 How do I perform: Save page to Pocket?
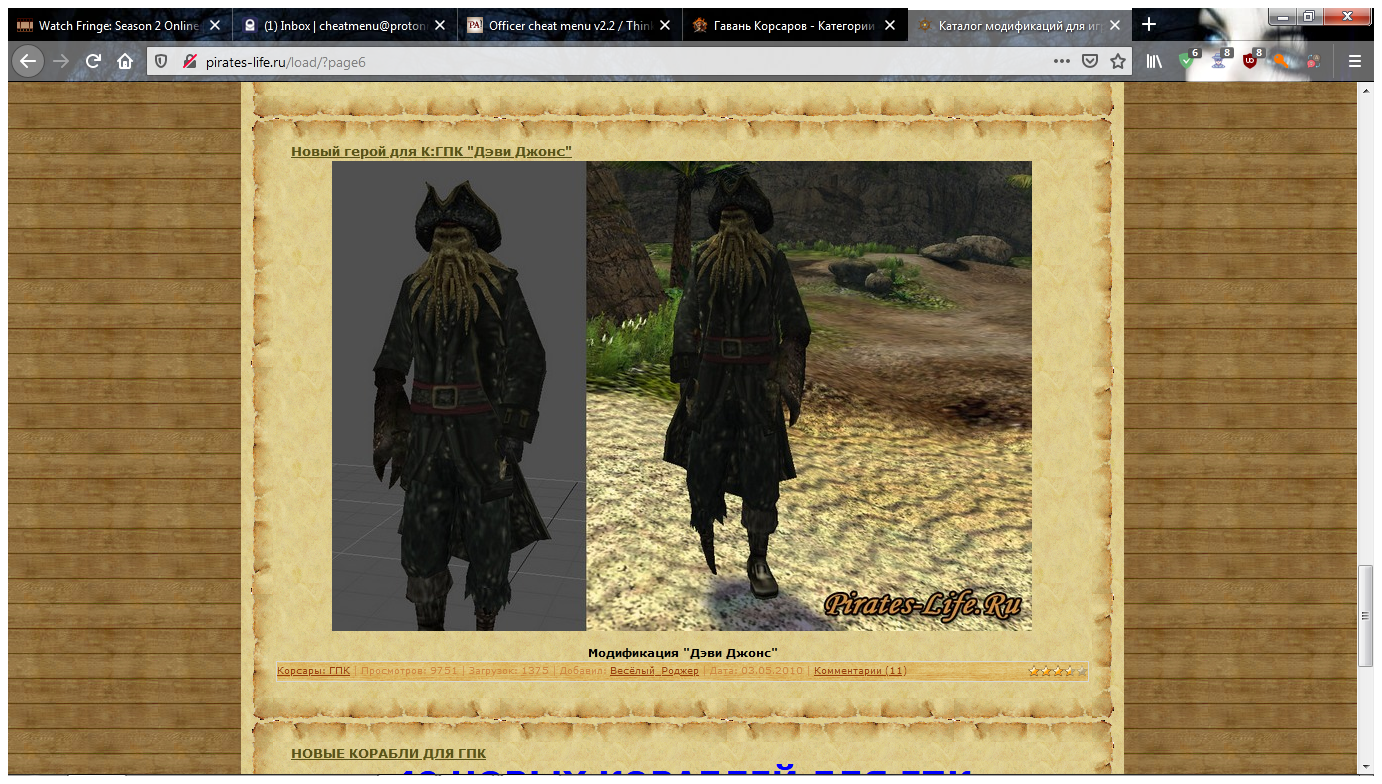click(1090, 62)
